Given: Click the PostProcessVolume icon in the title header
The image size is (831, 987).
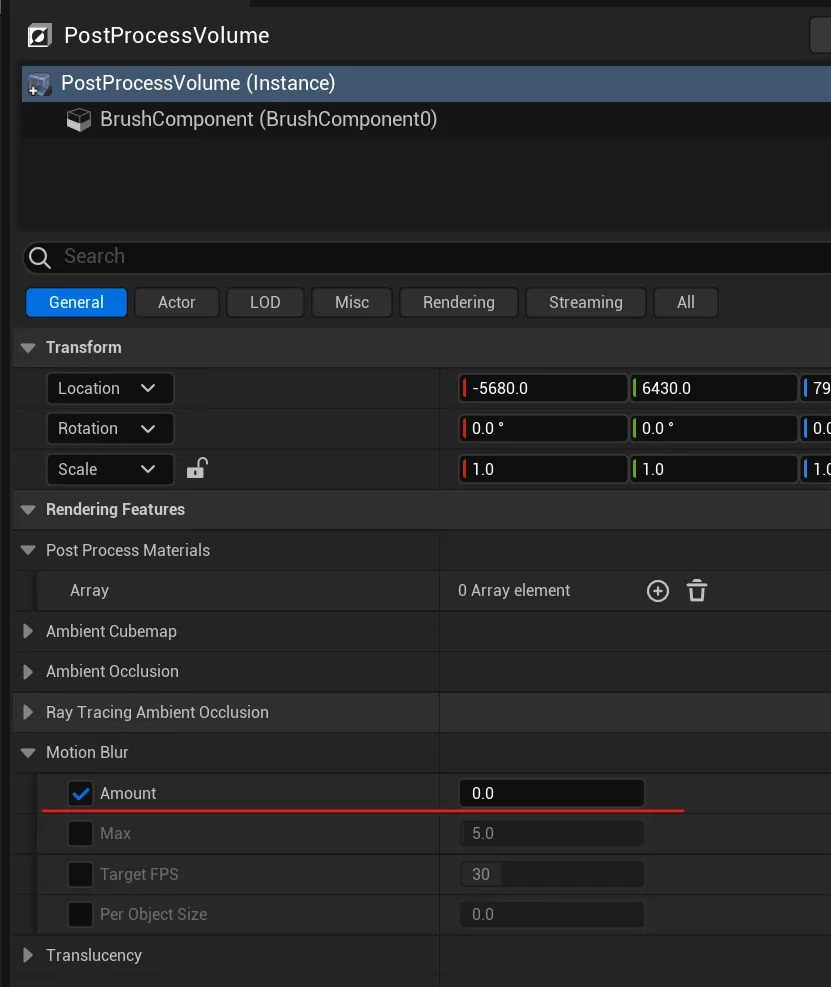Looking at the screenshot, I should click(39, 34).
